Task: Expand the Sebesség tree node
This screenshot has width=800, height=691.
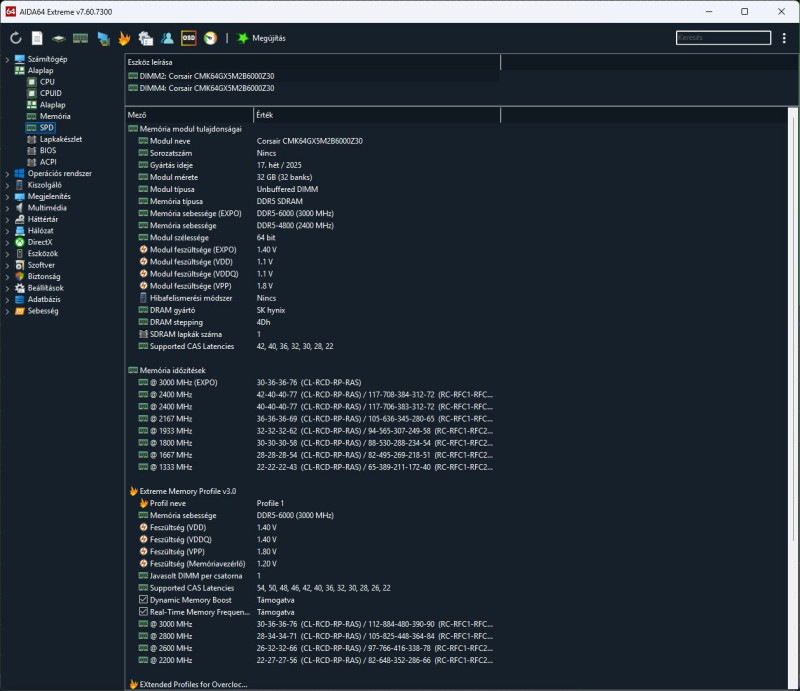Action: click(x=7, y=311)
